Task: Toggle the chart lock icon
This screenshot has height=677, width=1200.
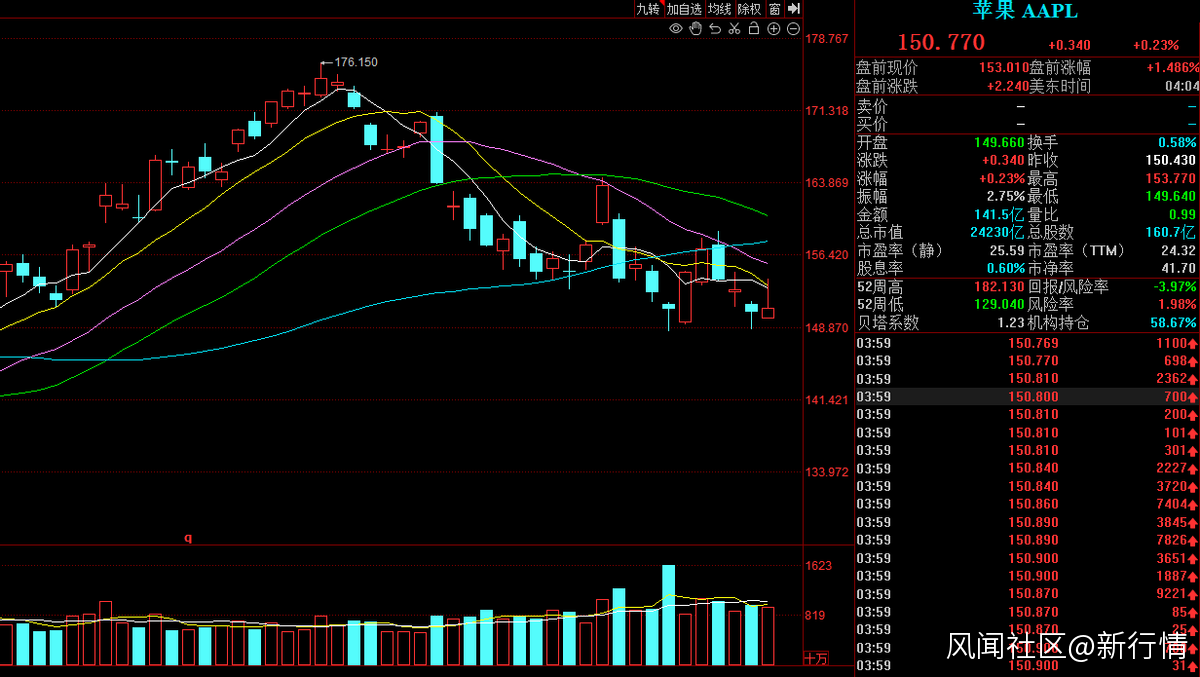Action: [754, 29]
